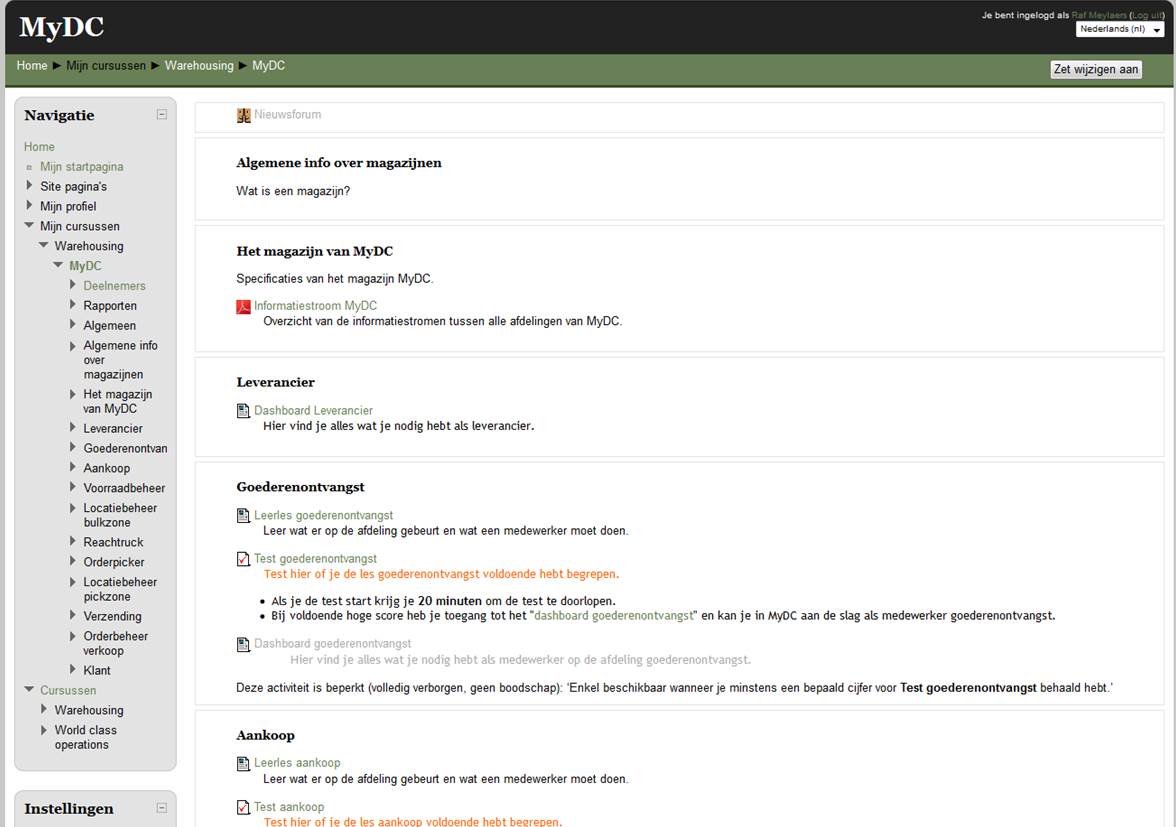Viewport: 1176px width, 827px height.
Task: Log out via the Log uit link
Action: (x=1147, y=15)
